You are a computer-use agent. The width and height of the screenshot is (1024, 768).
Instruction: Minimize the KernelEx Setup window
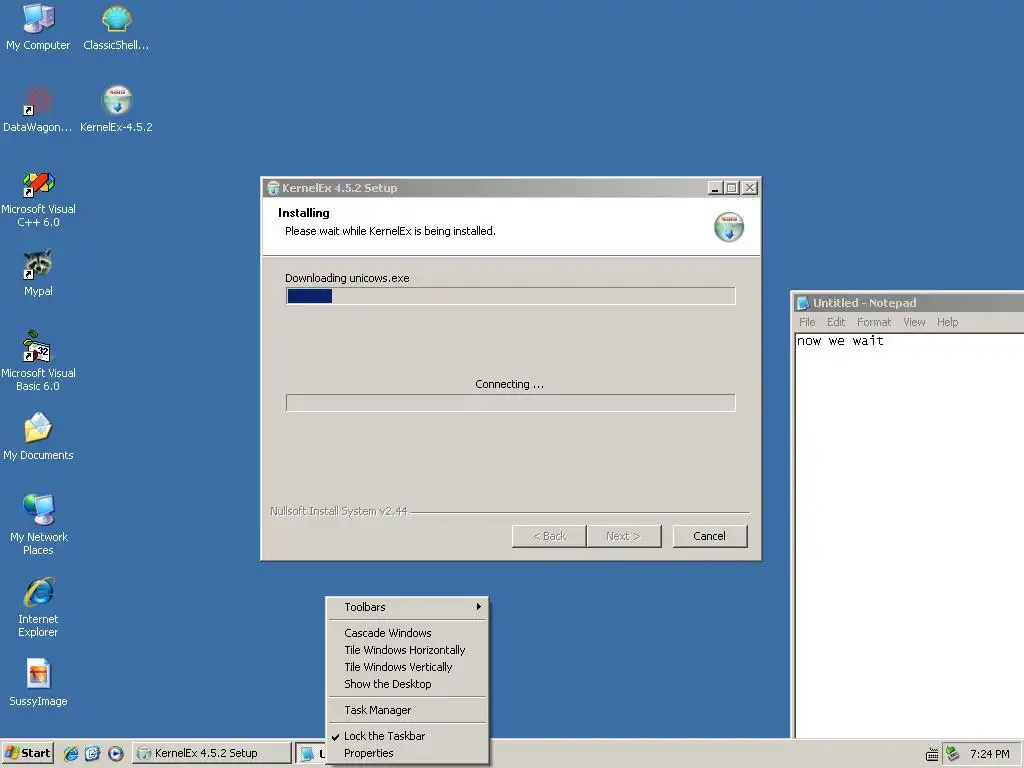point(715,188)
